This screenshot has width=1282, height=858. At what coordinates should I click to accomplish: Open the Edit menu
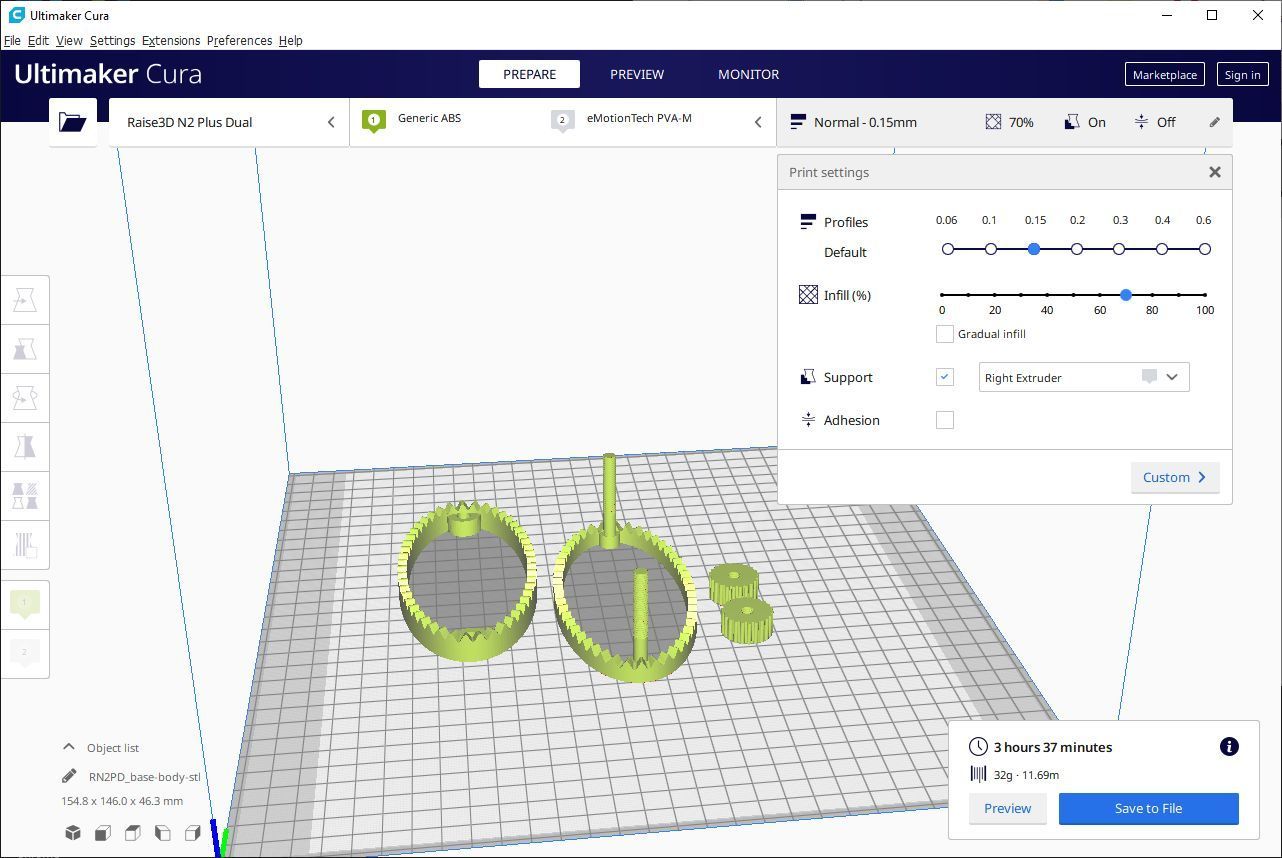(38, 41)
